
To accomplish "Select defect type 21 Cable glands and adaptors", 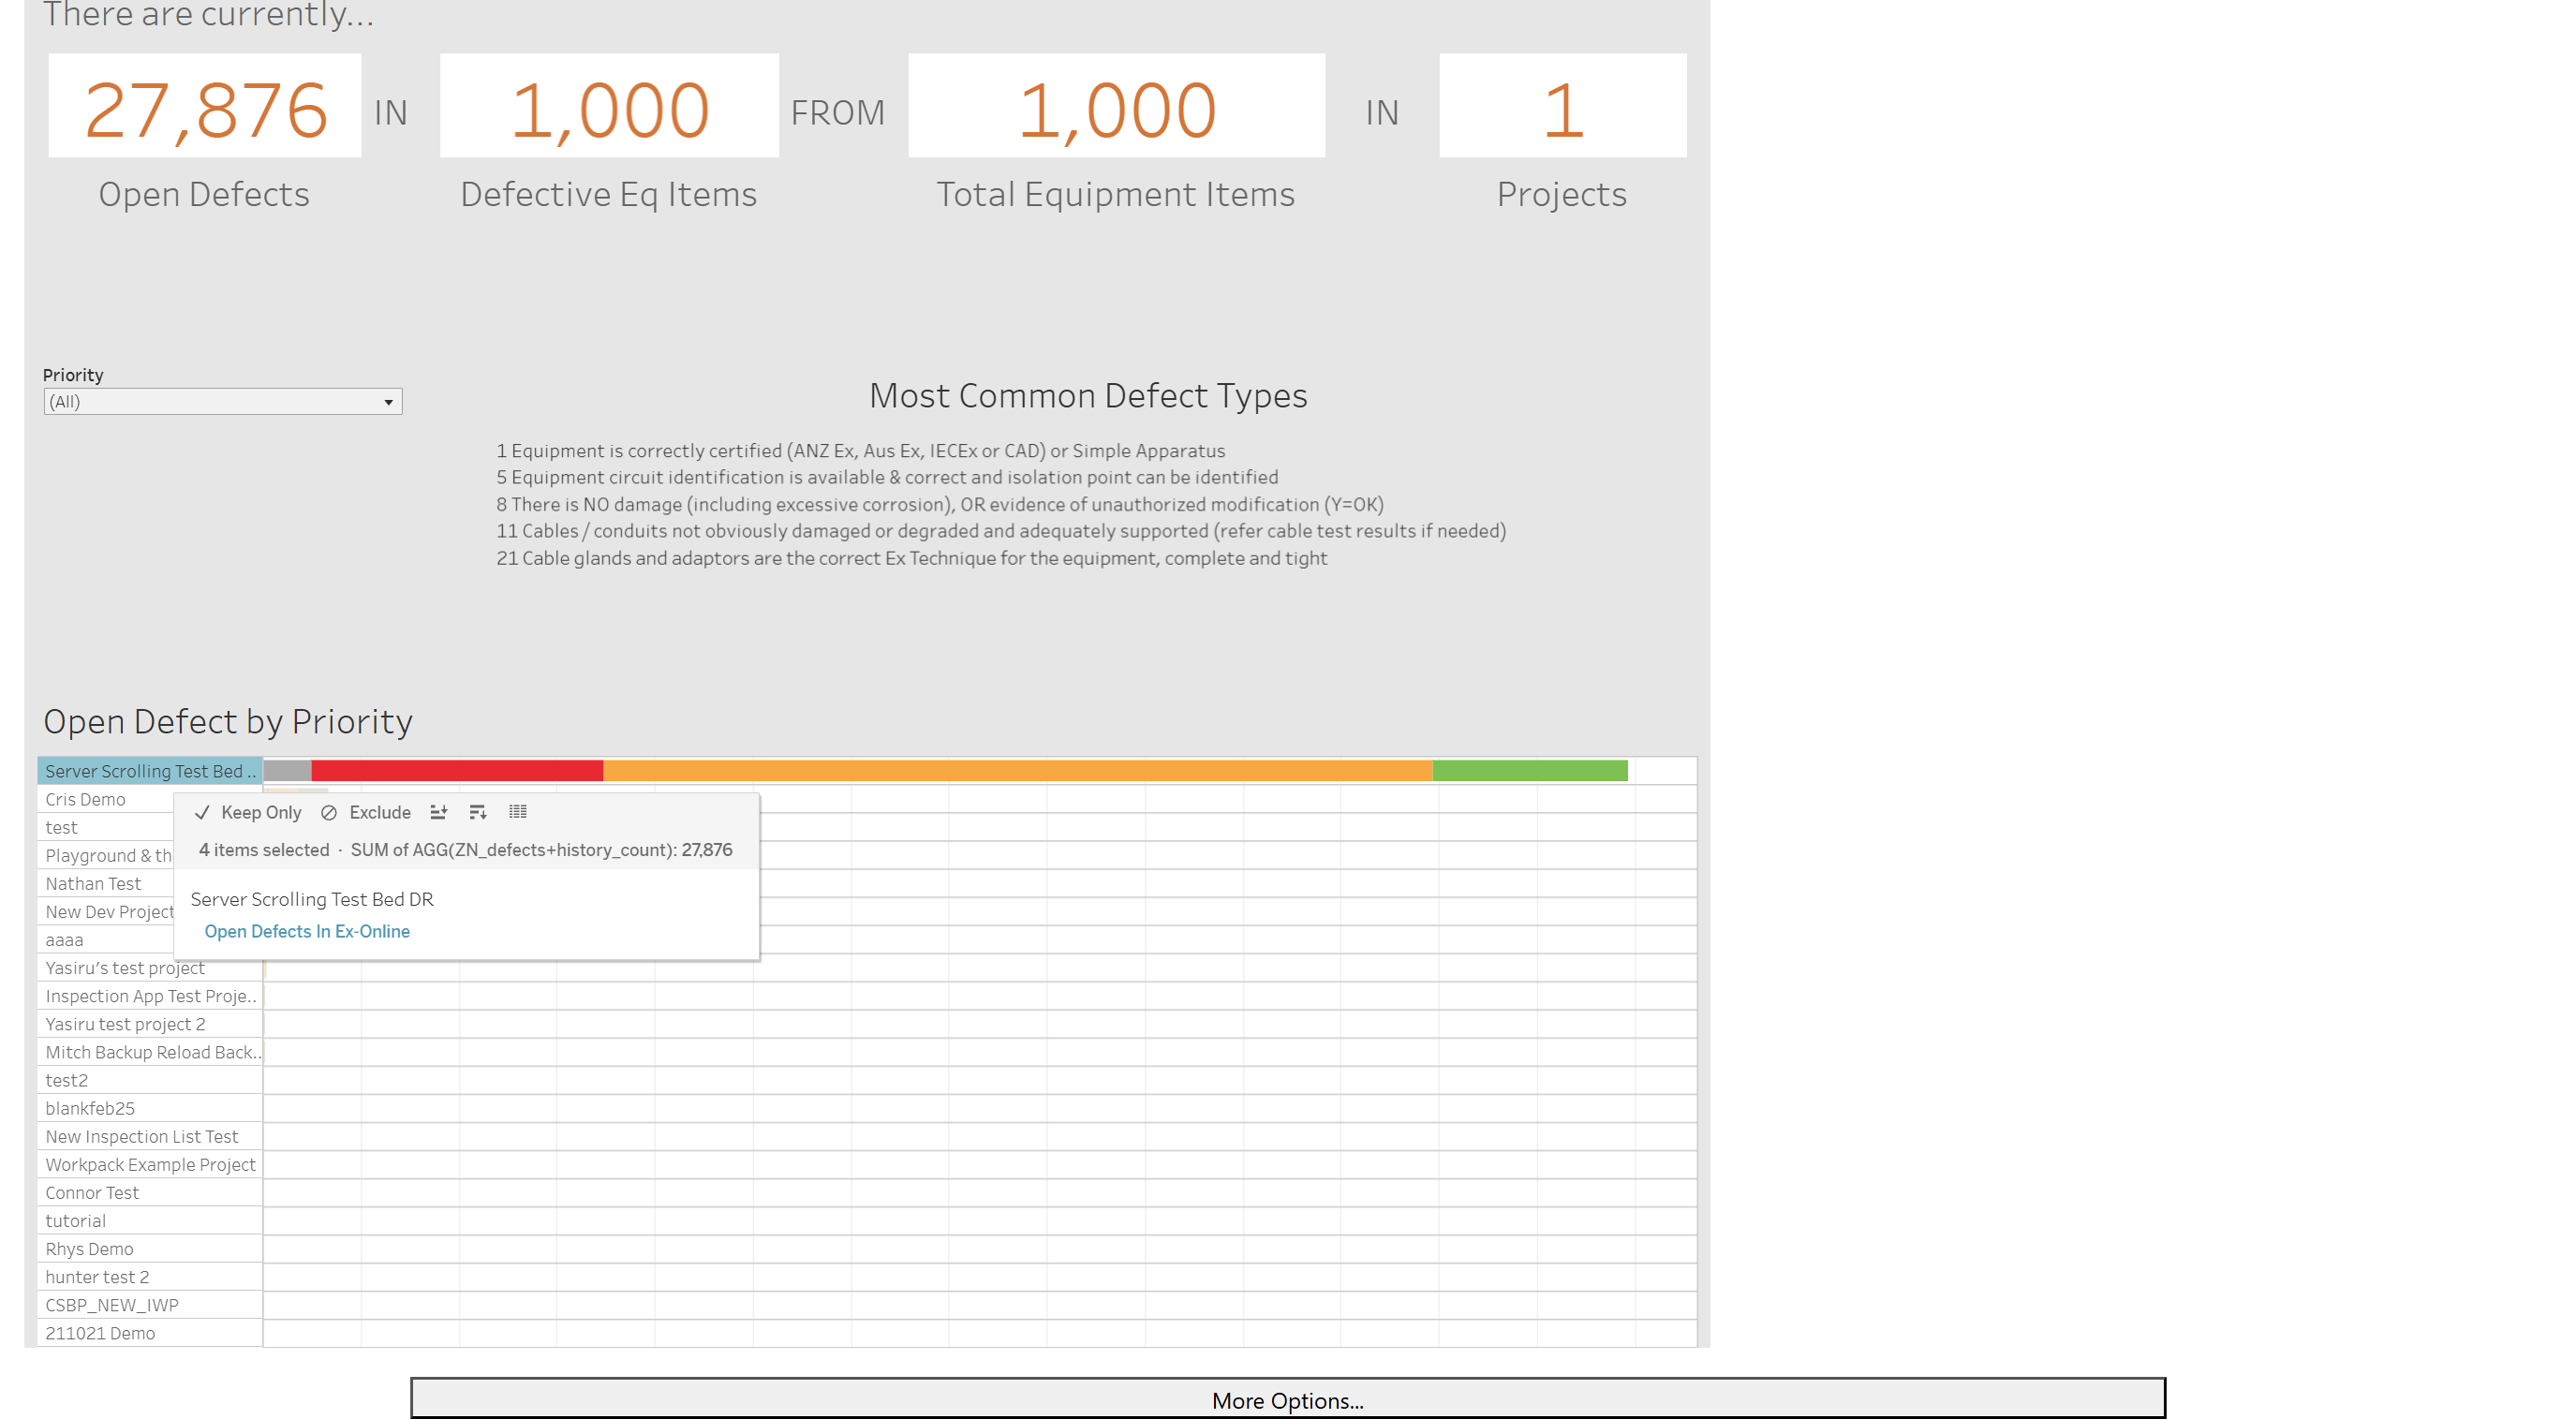I will (911, 558).
